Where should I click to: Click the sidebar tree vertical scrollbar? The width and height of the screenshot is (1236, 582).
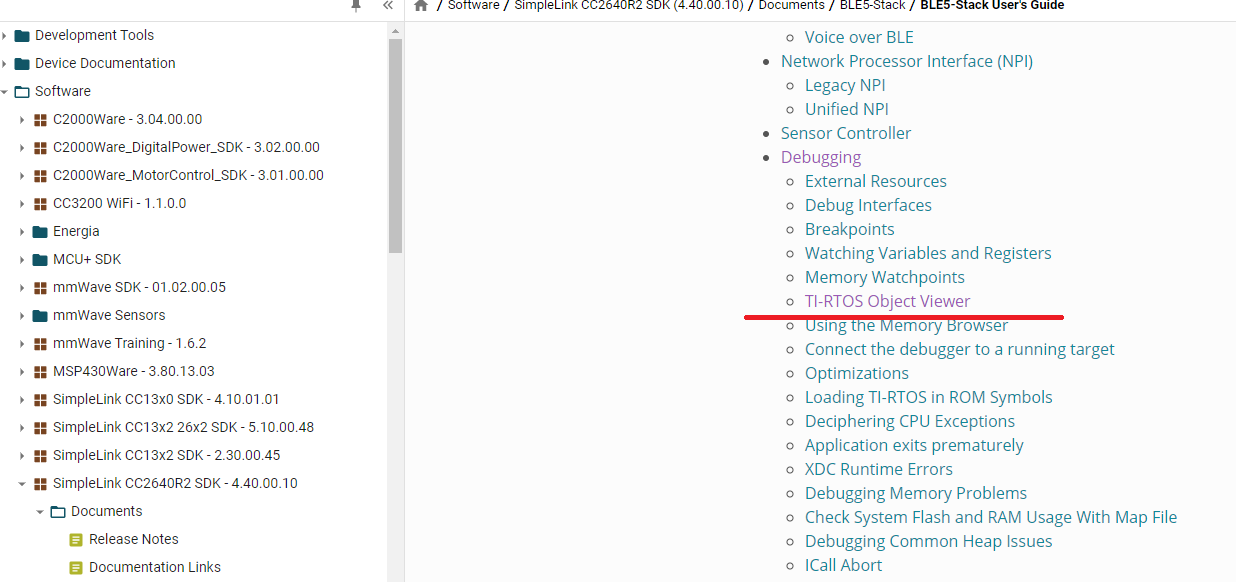[395, 146]
